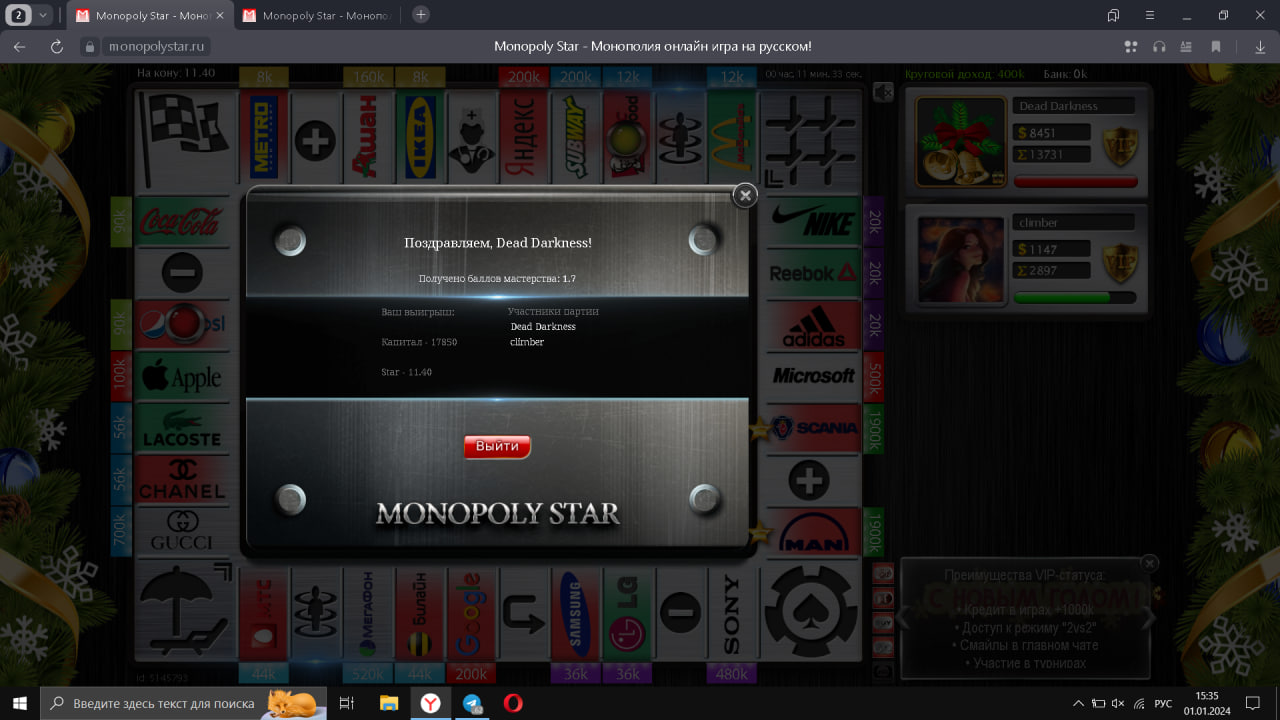Screen dimensions: 1280x720
Task: Select the Scania board cell
Action: point(814,428)
